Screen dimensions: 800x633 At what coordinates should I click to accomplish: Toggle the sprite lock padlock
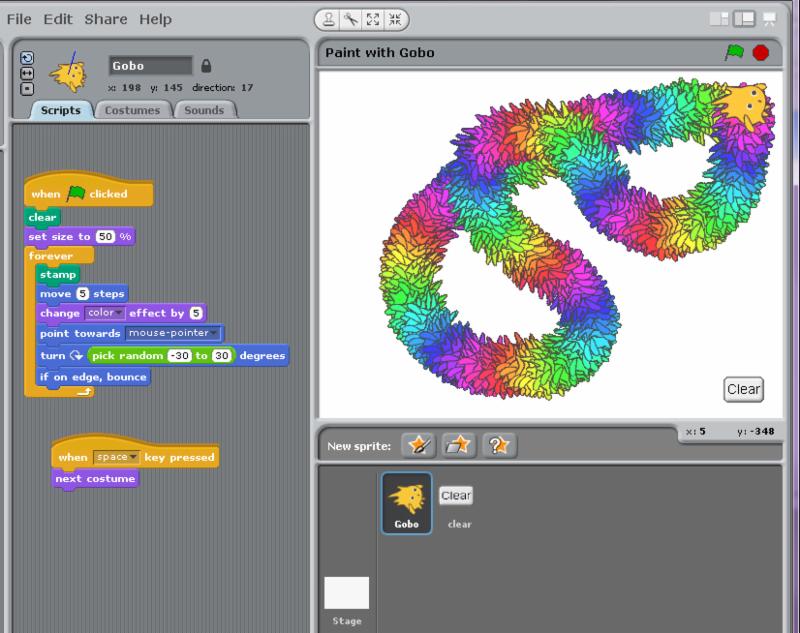[x=206, y=65]
